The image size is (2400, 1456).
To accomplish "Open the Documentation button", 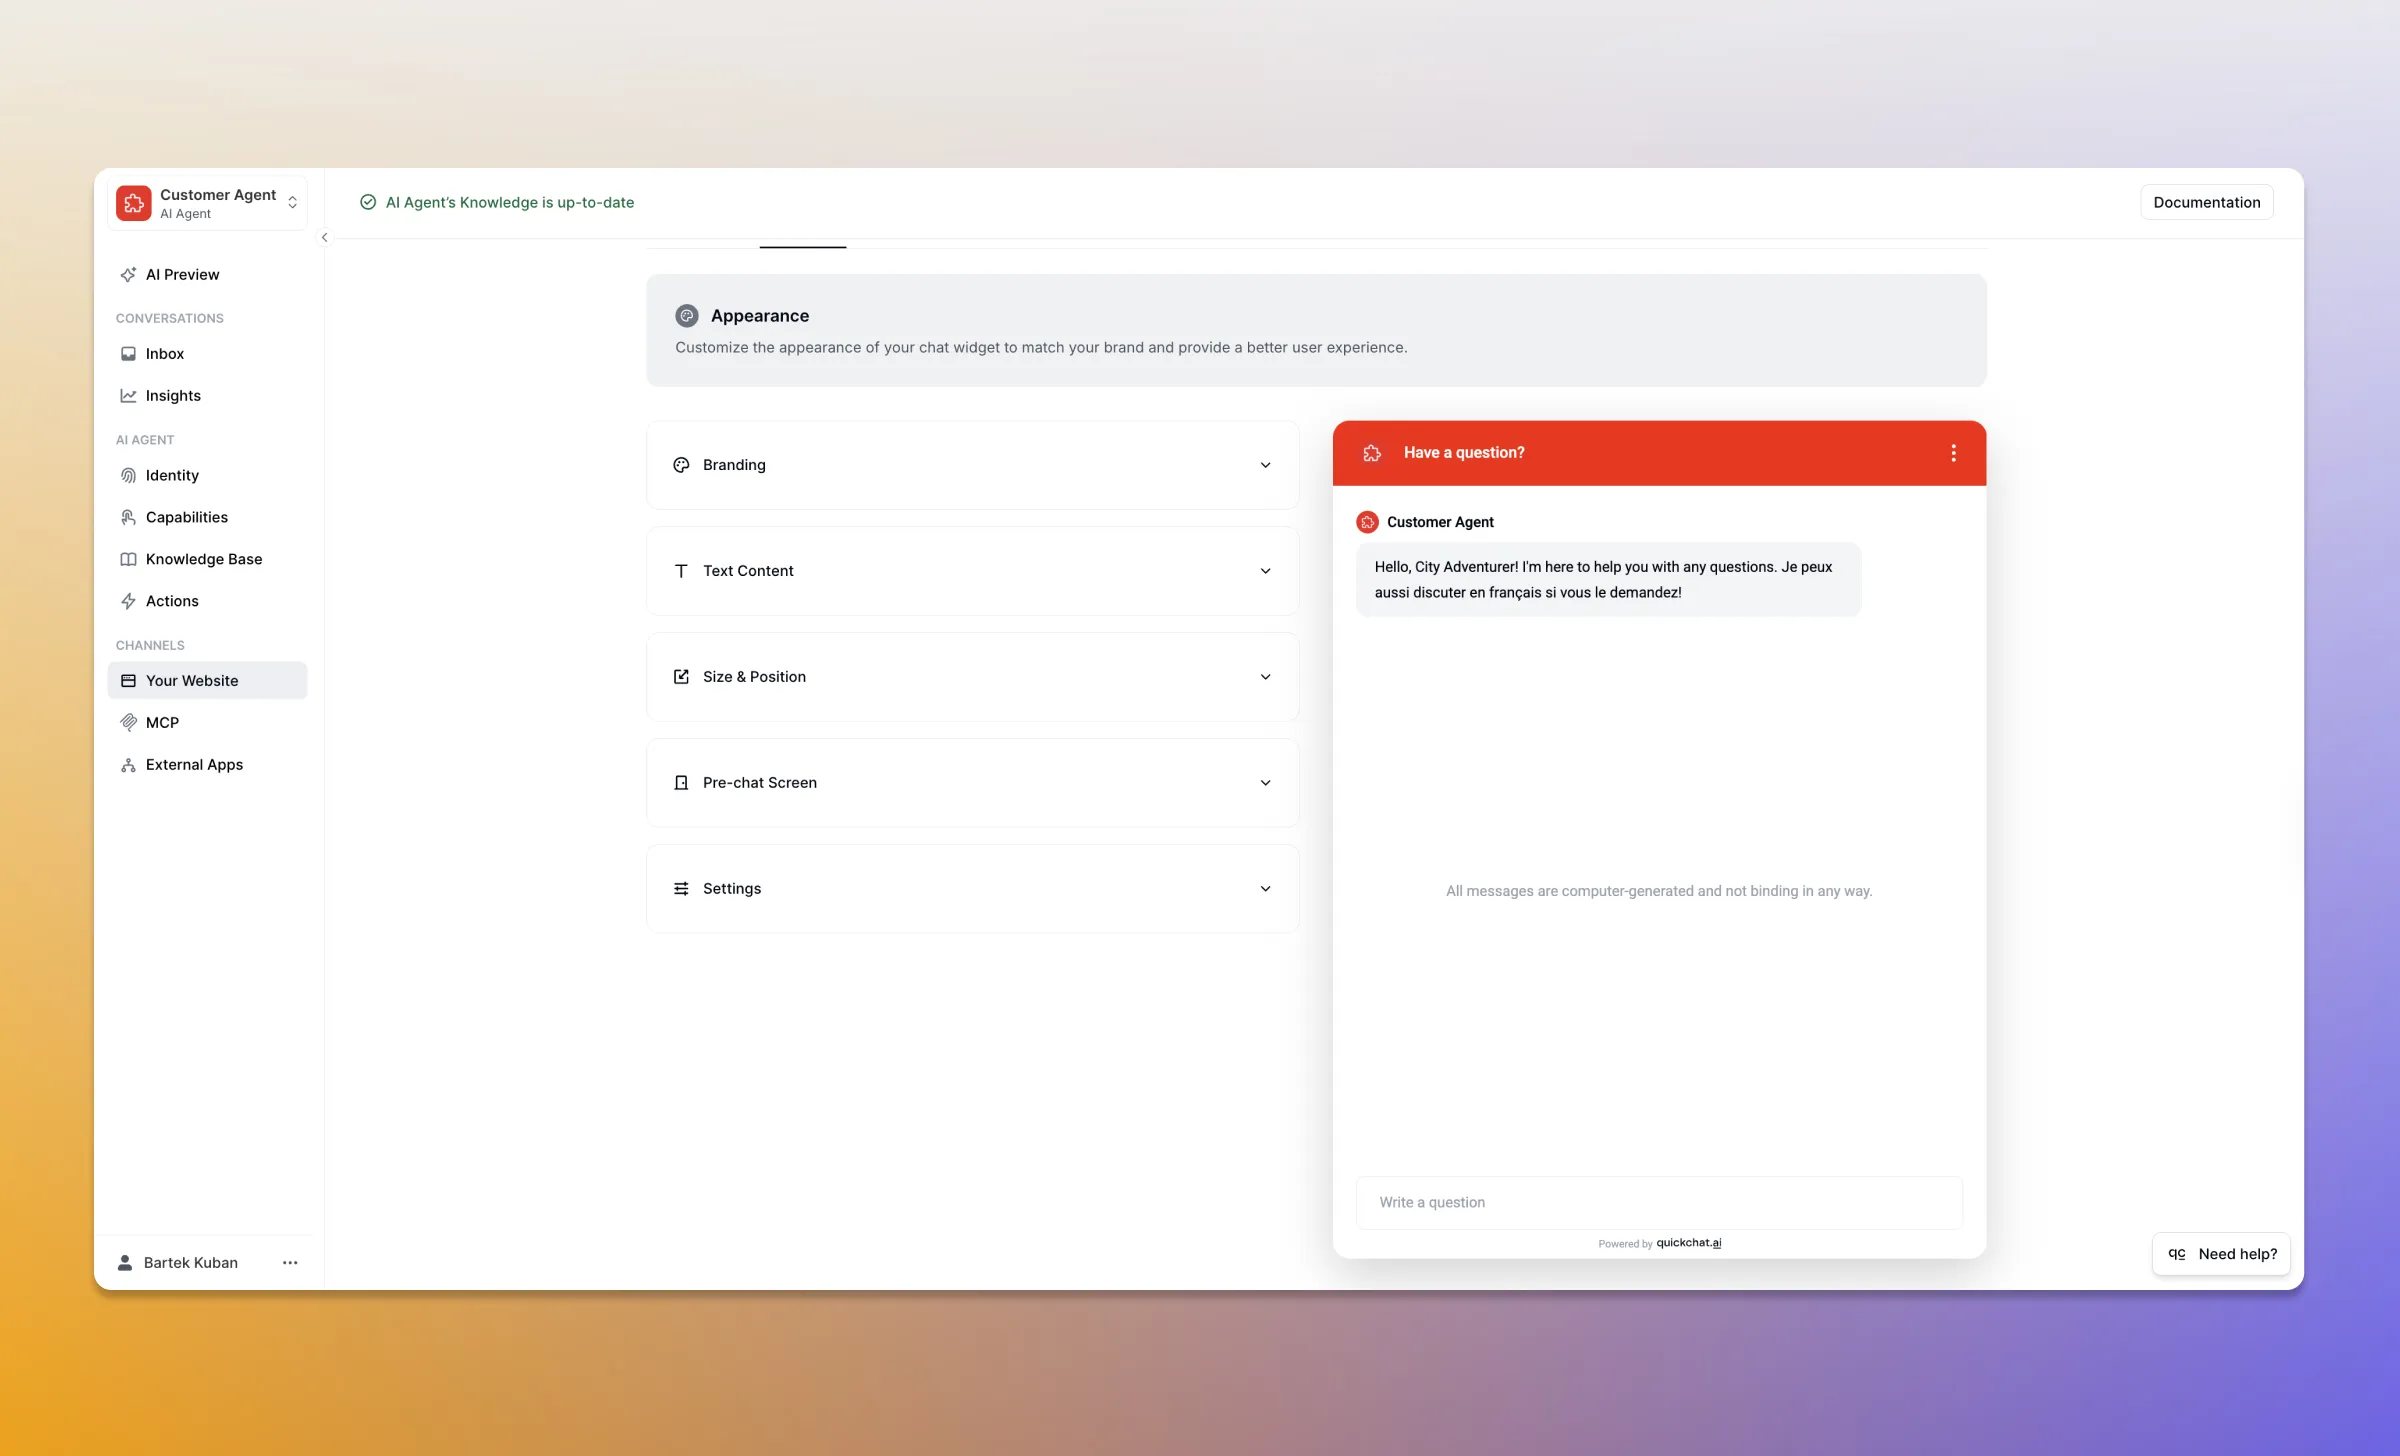I will [2206, 202].
